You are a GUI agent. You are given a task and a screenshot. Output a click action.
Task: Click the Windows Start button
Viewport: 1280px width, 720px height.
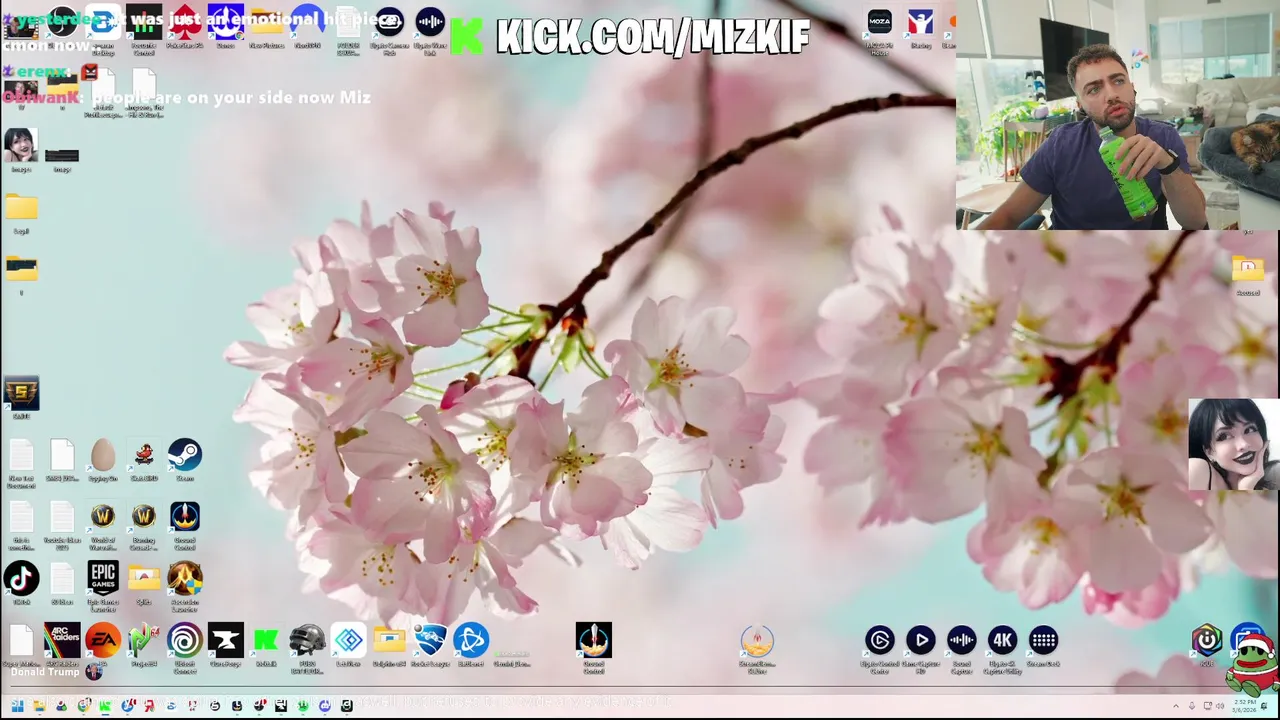17,705
